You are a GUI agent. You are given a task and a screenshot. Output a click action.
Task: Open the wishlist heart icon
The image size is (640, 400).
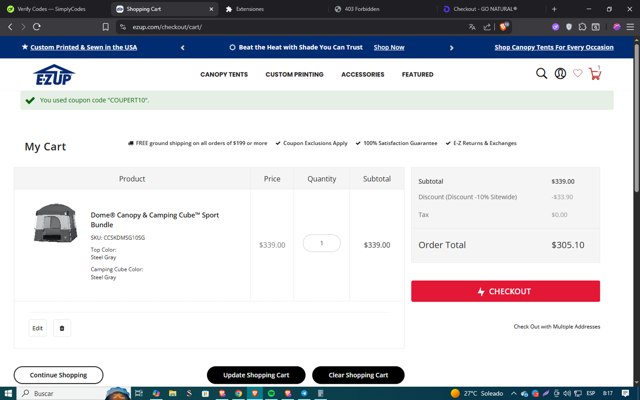pos(578,73)
